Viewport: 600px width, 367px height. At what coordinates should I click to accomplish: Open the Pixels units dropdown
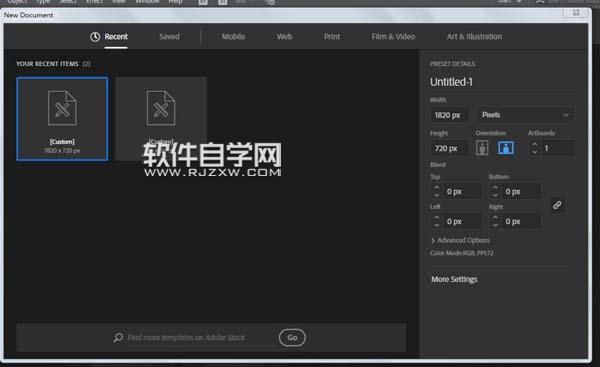(x=525, y=115)
